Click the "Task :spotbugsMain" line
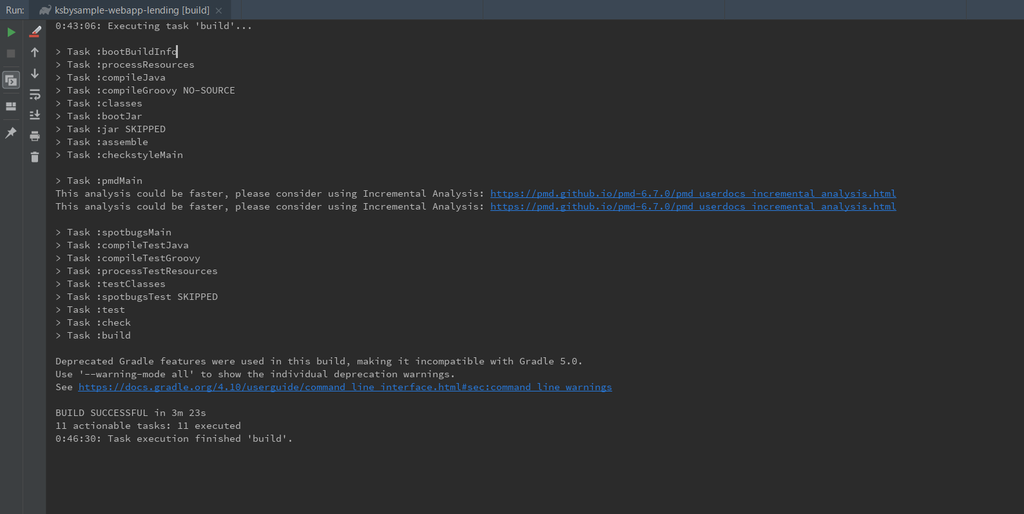Screen dimensions: 1024x514 click(x=113, y=233)
